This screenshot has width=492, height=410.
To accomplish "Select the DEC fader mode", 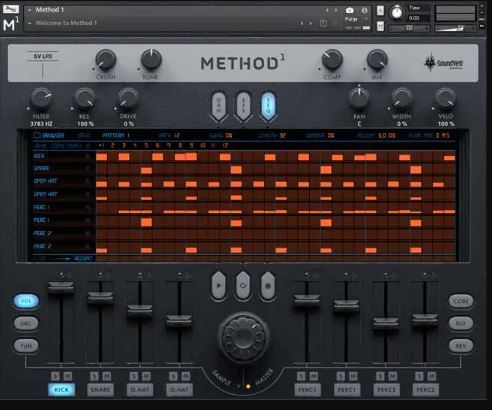I will (26, 323).
